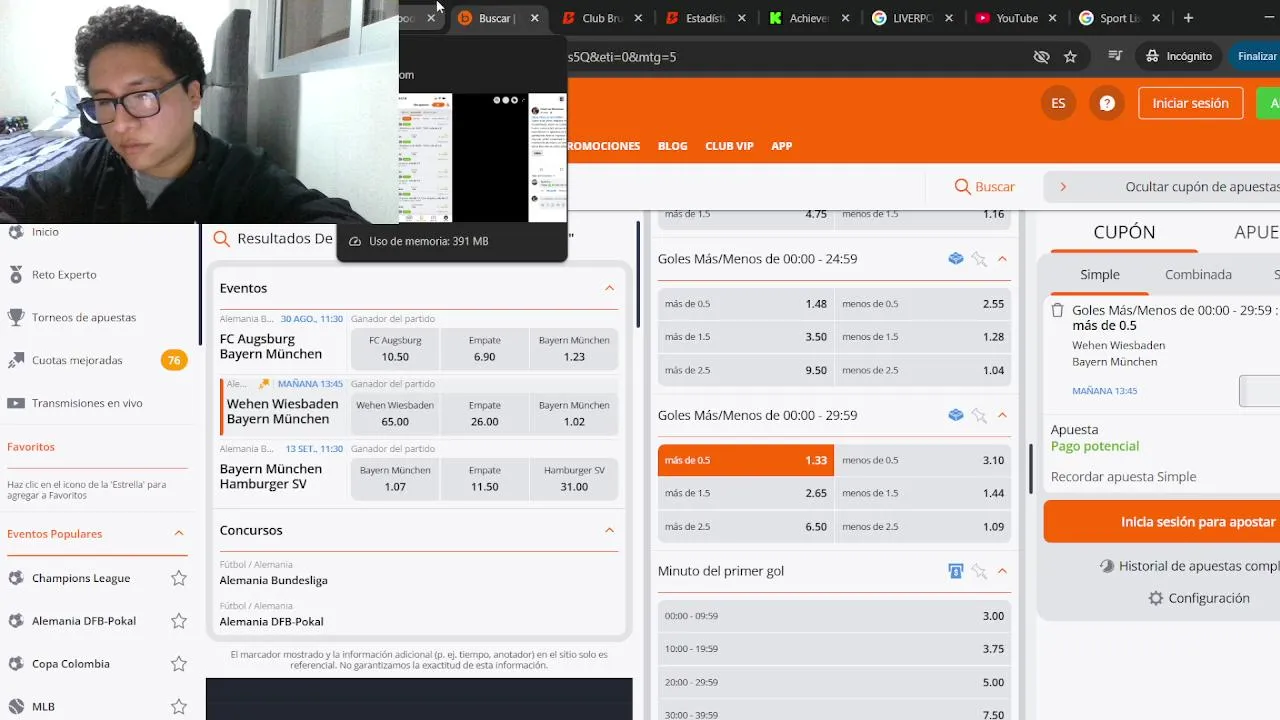This screenshot has height=720, width=1280.
Task: Open the CLUB VIP menu item
Action: pos(729,146)
